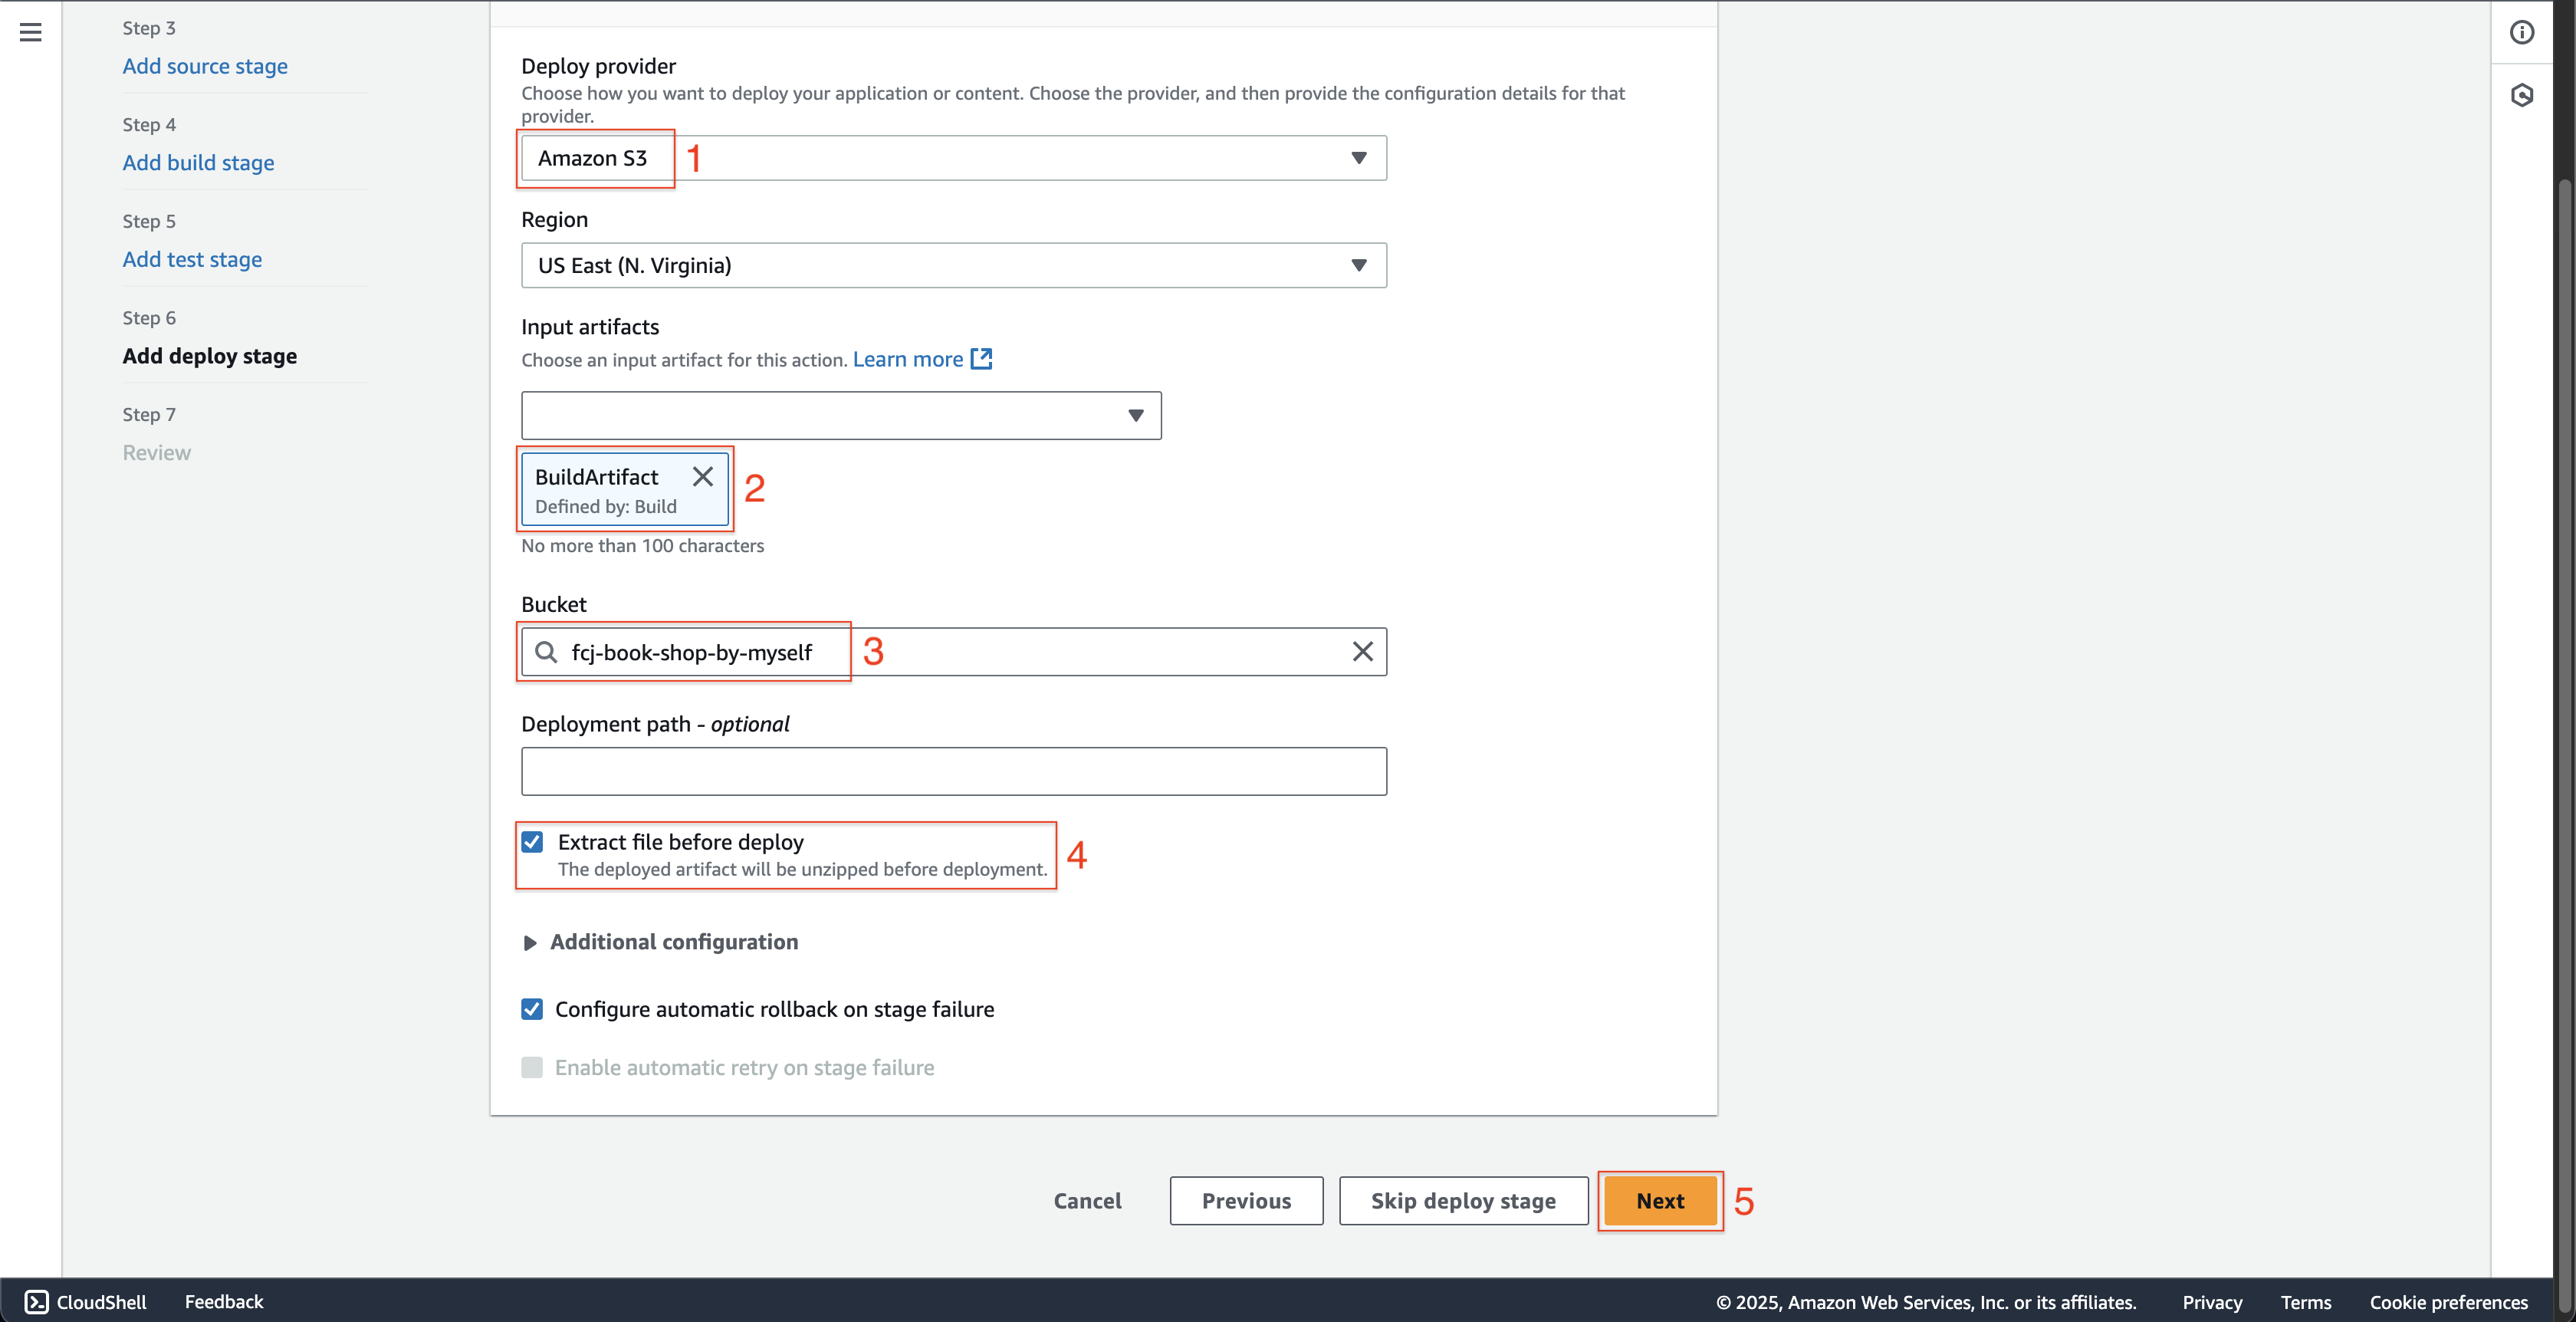
Task: Click the Bucket name input field
Action: click(x=953, y=652)
